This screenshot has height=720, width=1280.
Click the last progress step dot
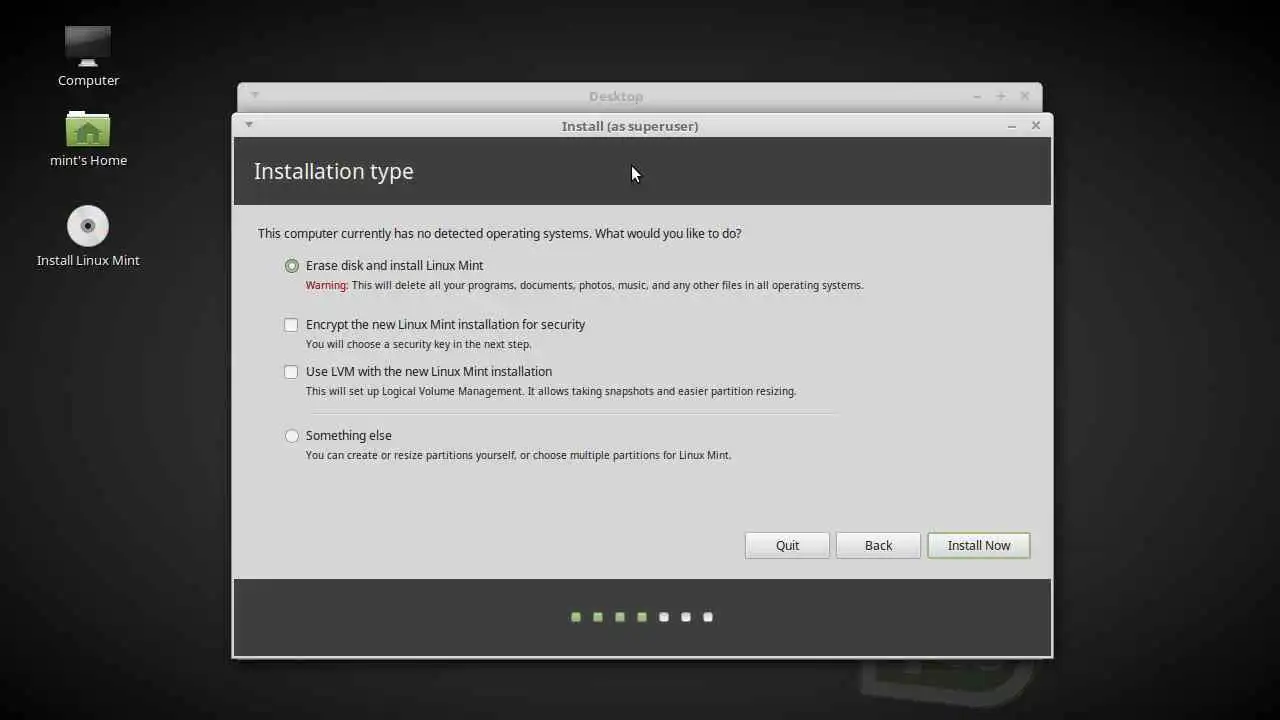(708, 617)
